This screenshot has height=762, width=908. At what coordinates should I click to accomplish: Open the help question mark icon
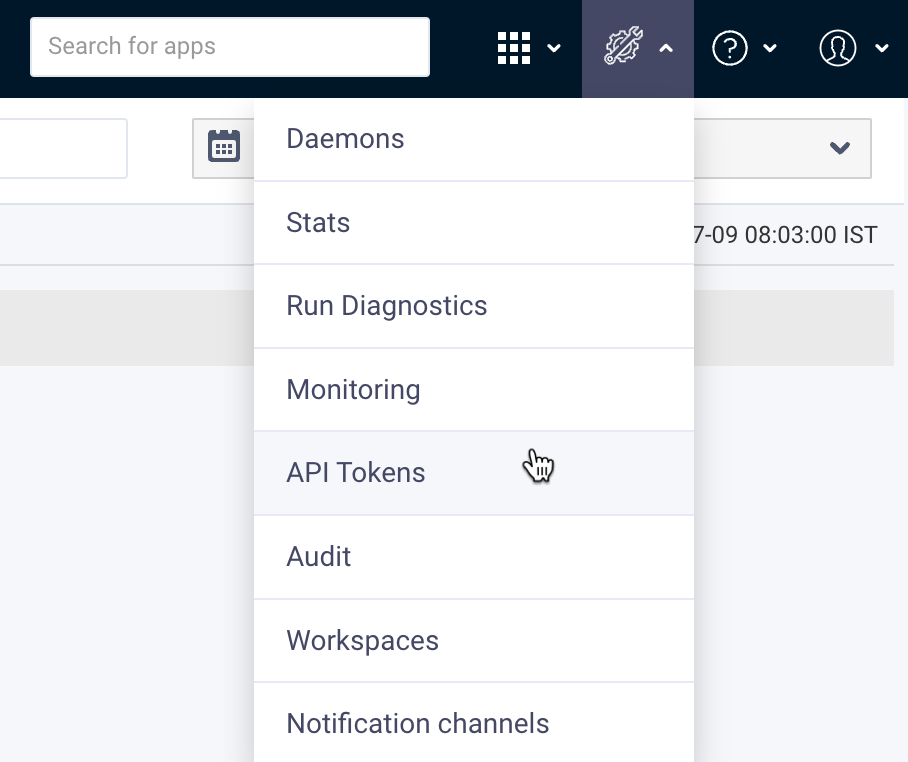point(729,47)
